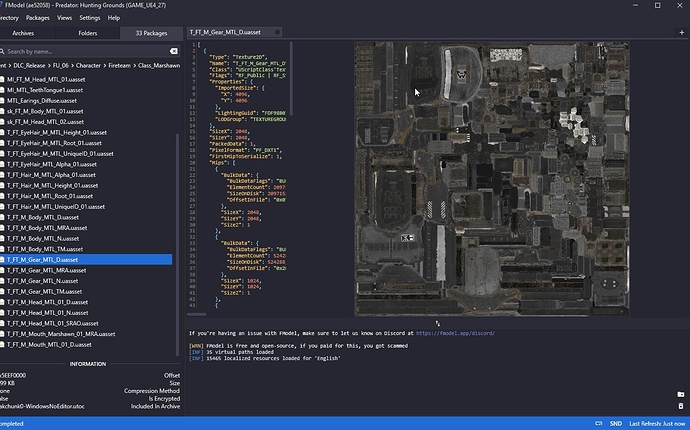Open the FModel Discord link
The image size is (690, 430).
(455, 333)
